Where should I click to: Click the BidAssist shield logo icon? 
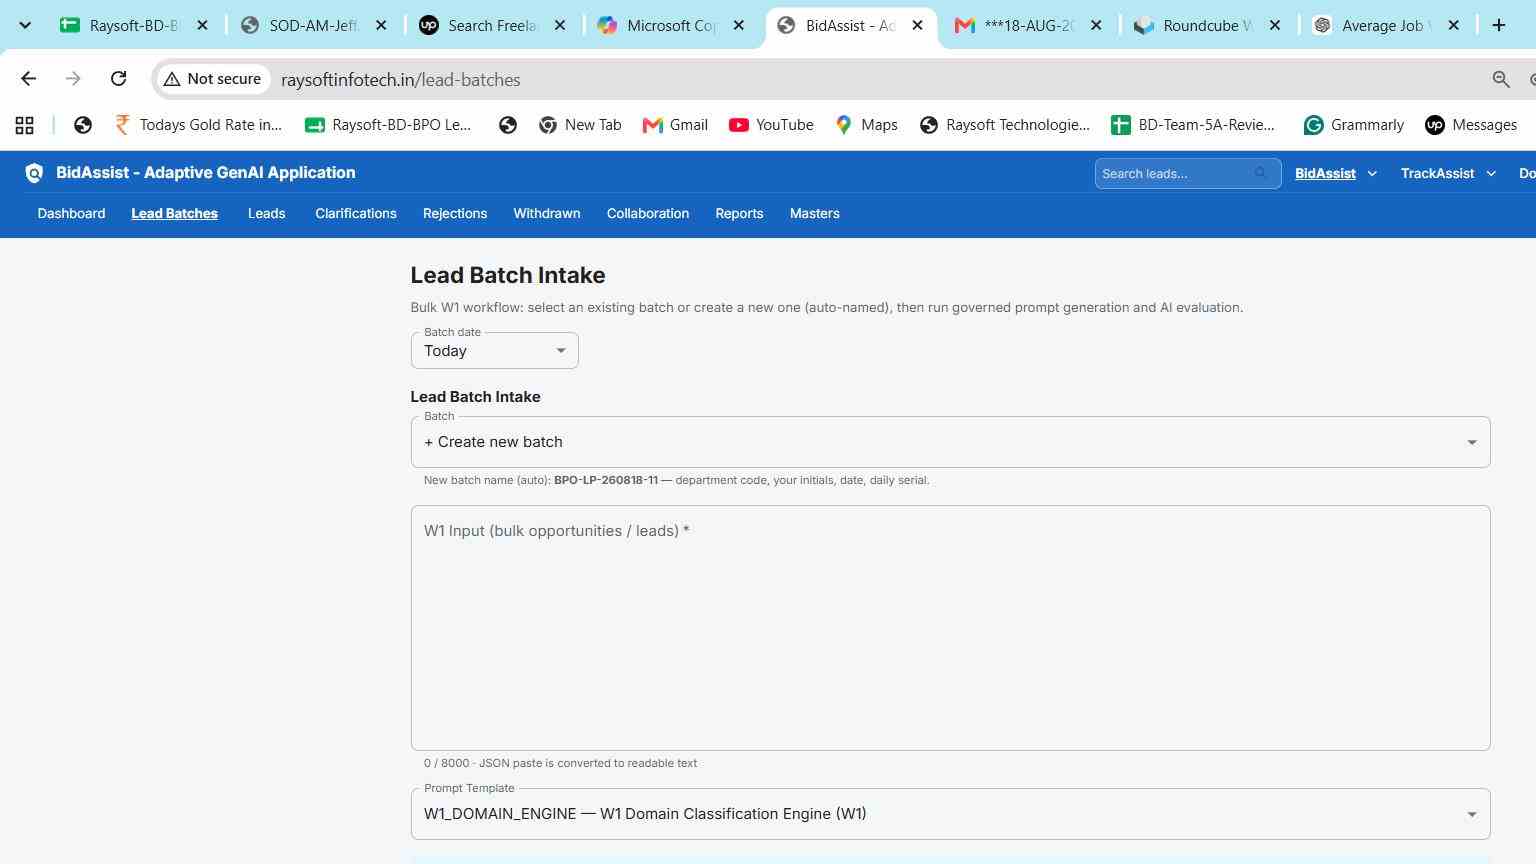(34, 173)
